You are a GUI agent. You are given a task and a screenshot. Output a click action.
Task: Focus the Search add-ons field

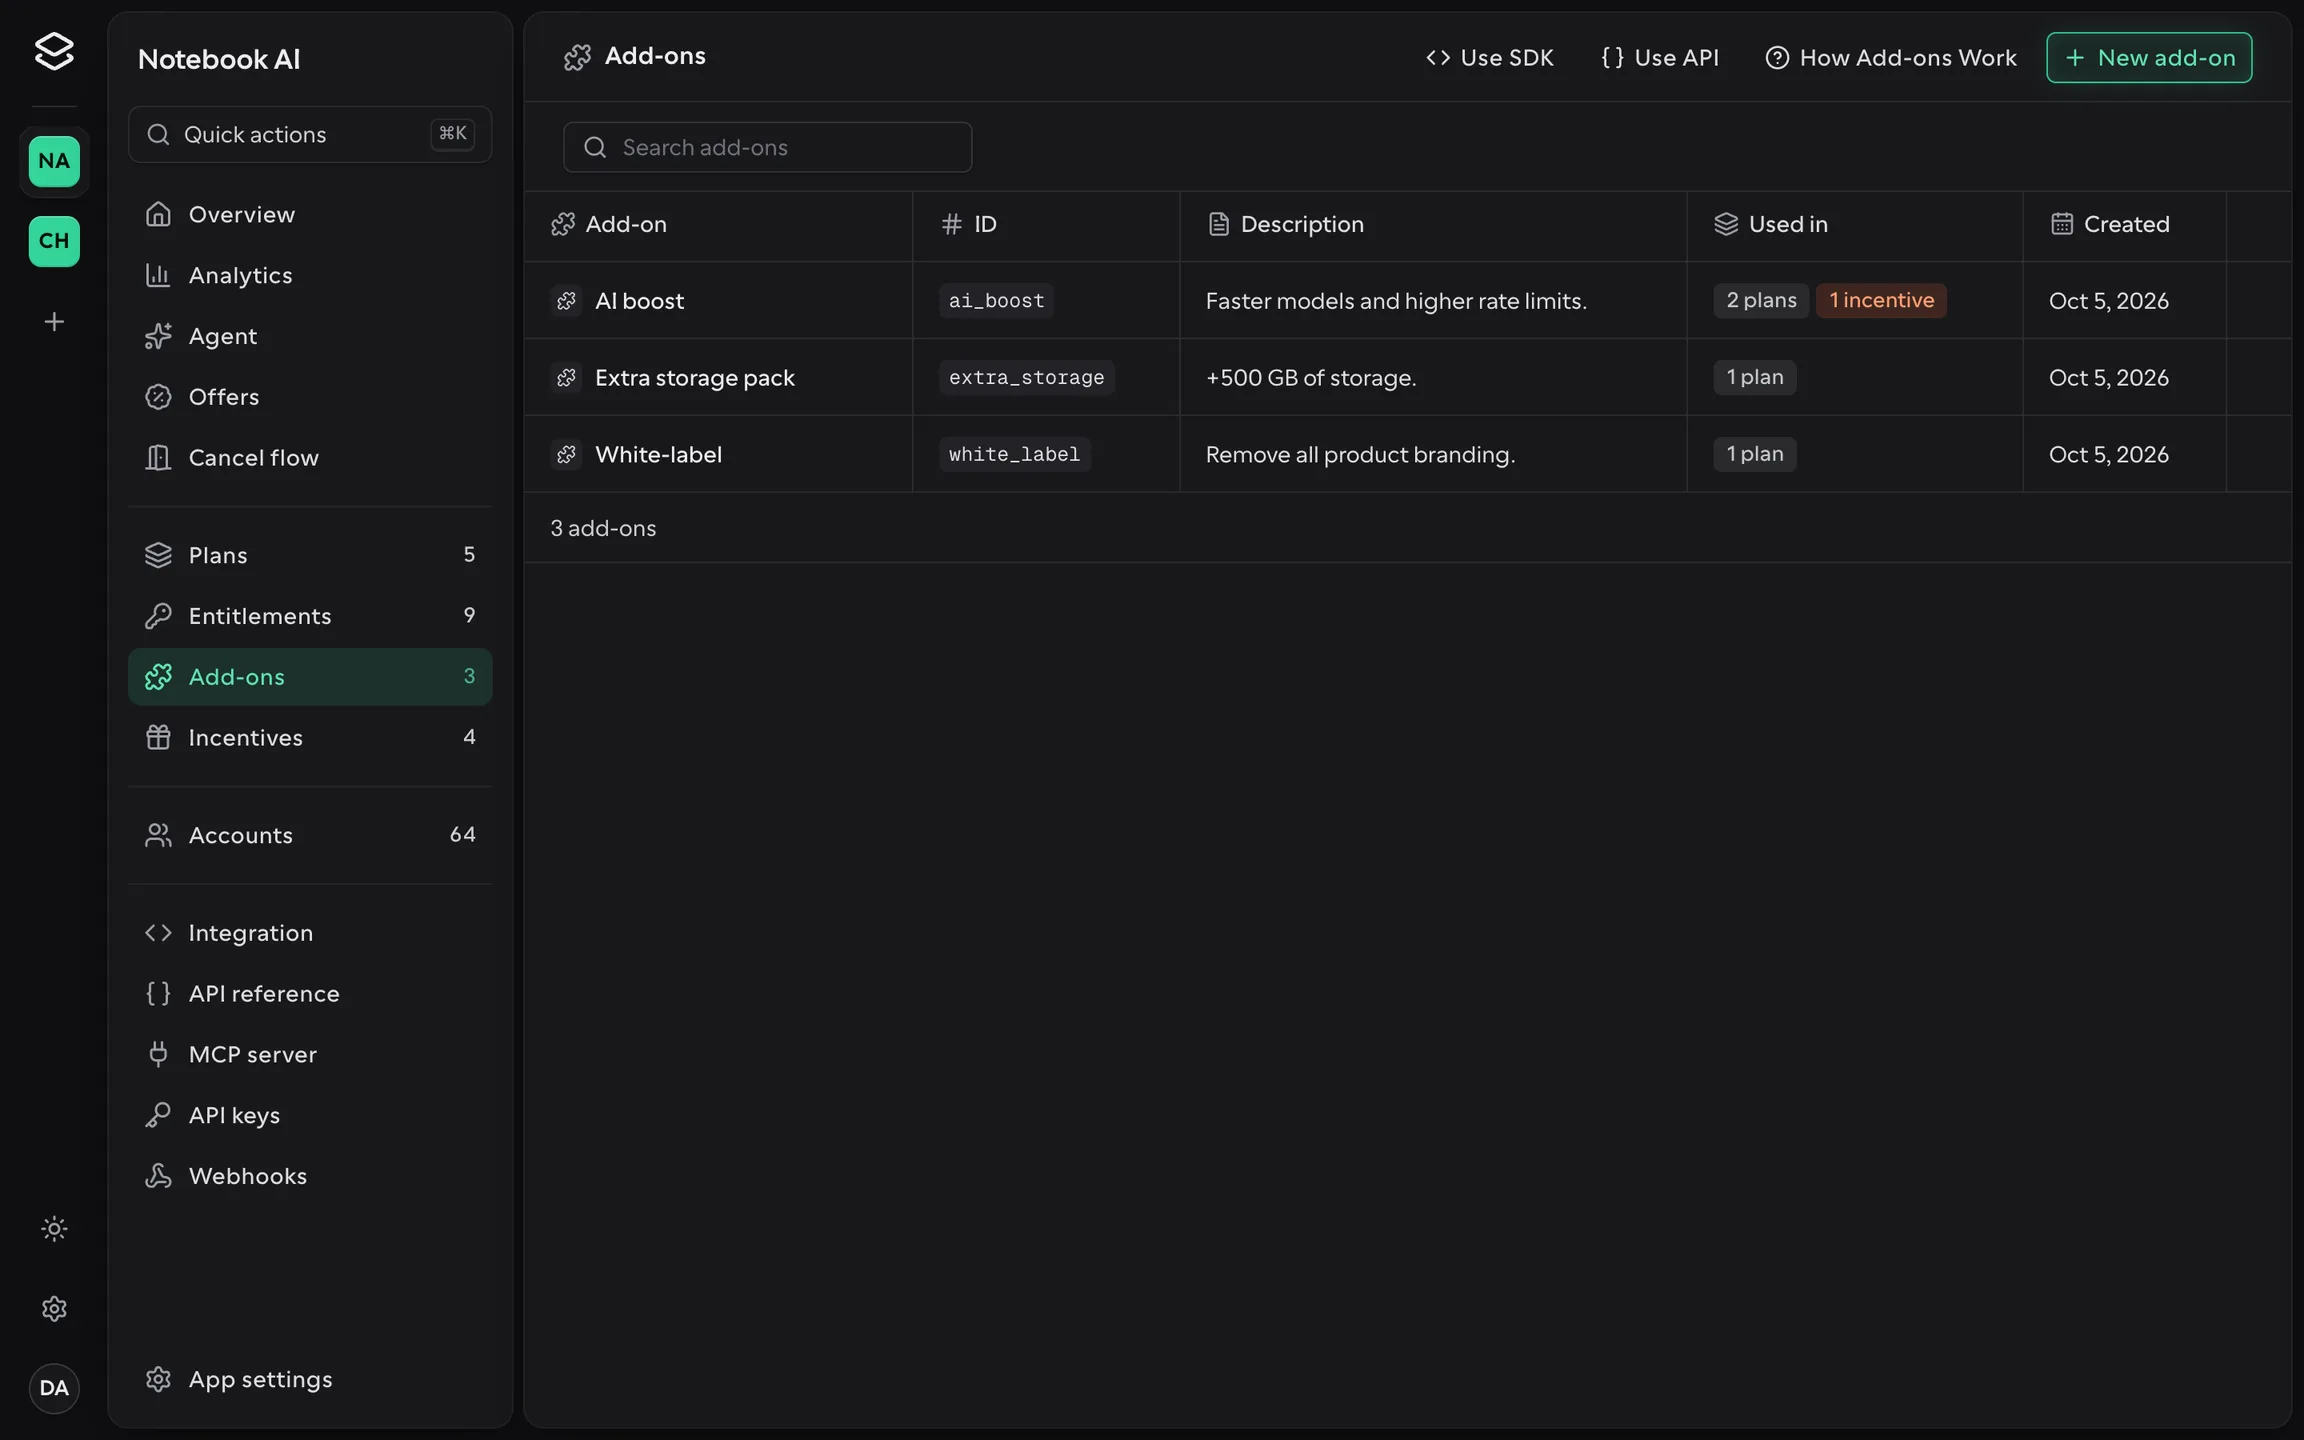(767, 147)
